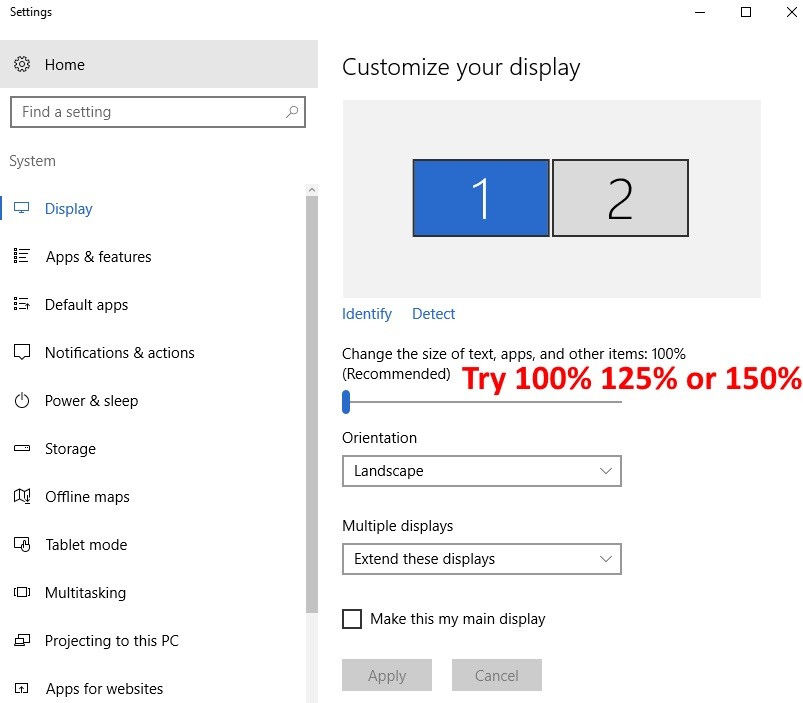Open the Orientation Landscape dropdown
Screen dimensions: 803x703
click(481, 471)
